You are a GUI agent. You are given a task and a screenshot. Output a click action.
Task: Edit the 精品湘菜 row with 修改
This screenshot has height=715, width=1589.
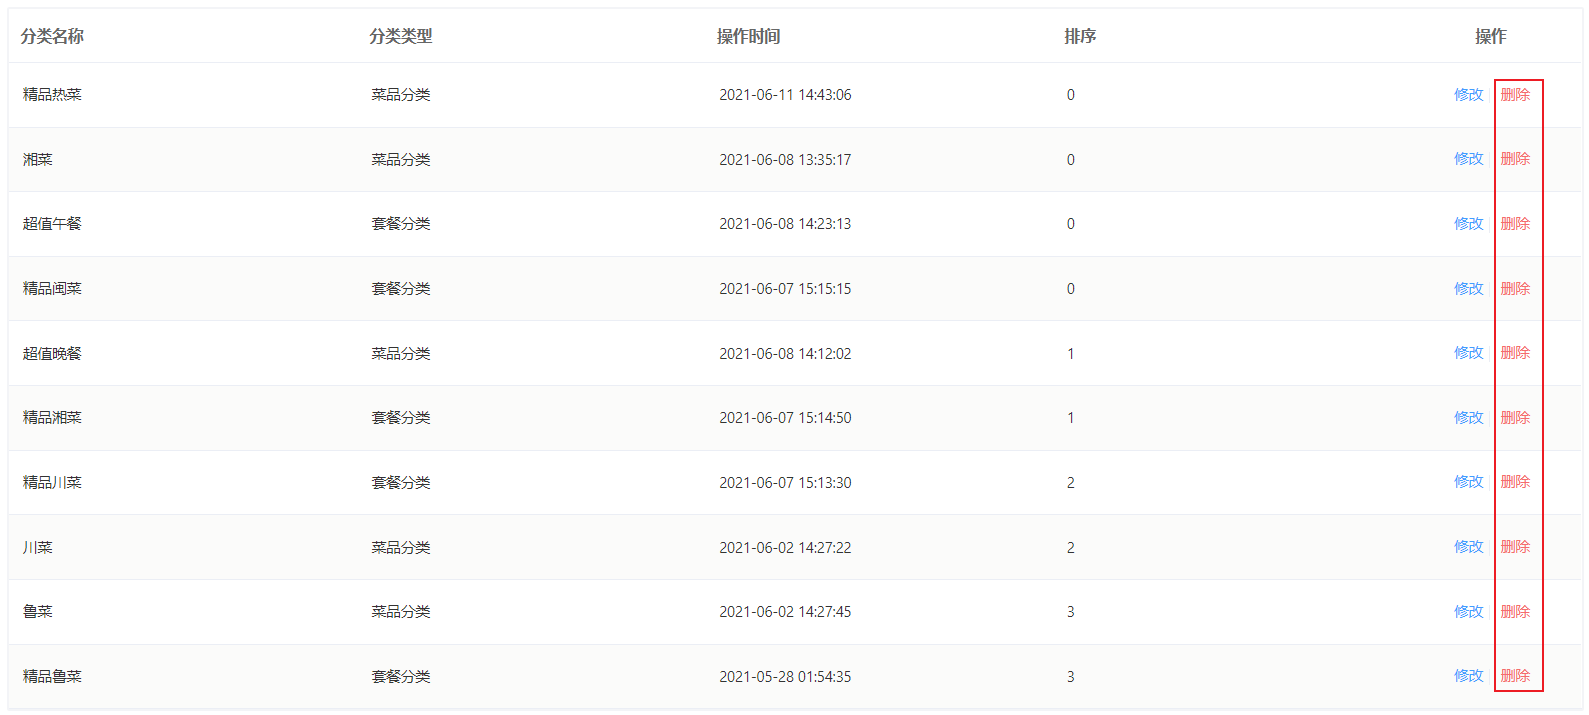click(1468, 418)
